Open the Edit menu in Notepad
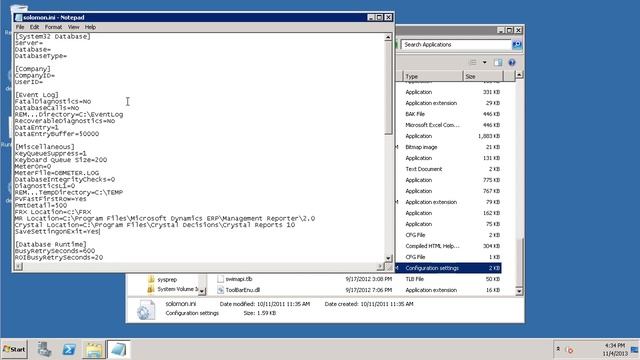 pyautogui.click(x=34, y=27)
